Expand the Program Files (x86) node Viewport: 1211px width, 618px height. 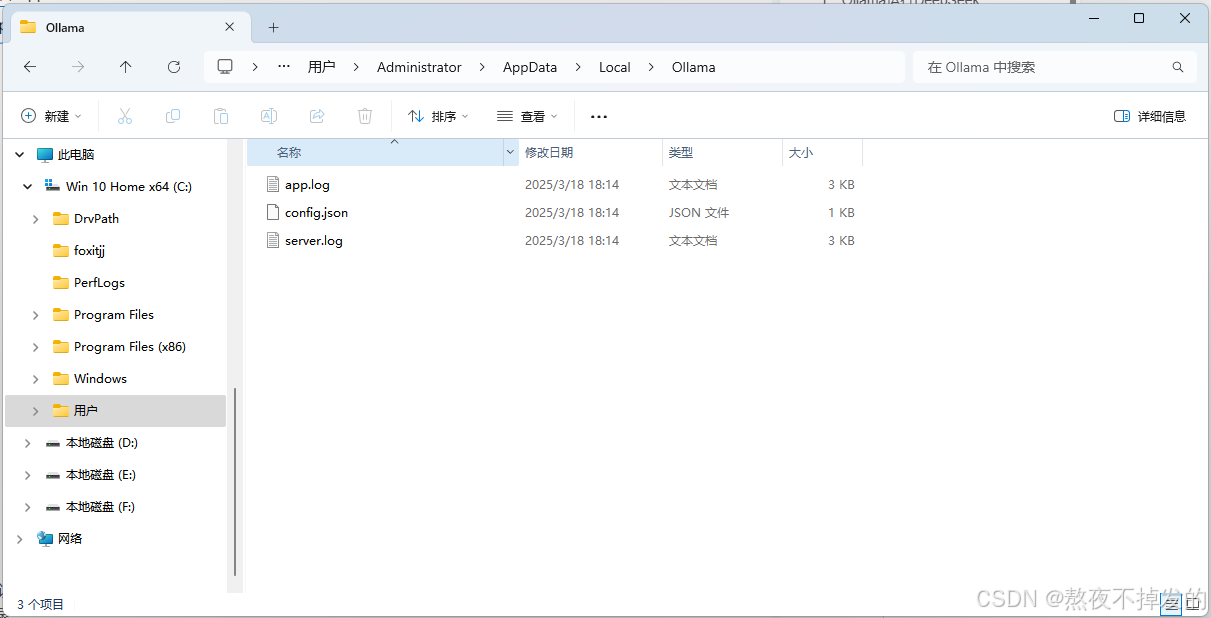[36, 347]
